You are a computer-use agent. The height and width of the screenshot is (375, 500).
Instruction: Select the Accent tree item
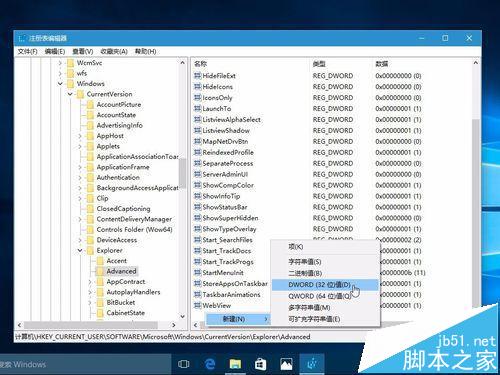click(117, 261)
